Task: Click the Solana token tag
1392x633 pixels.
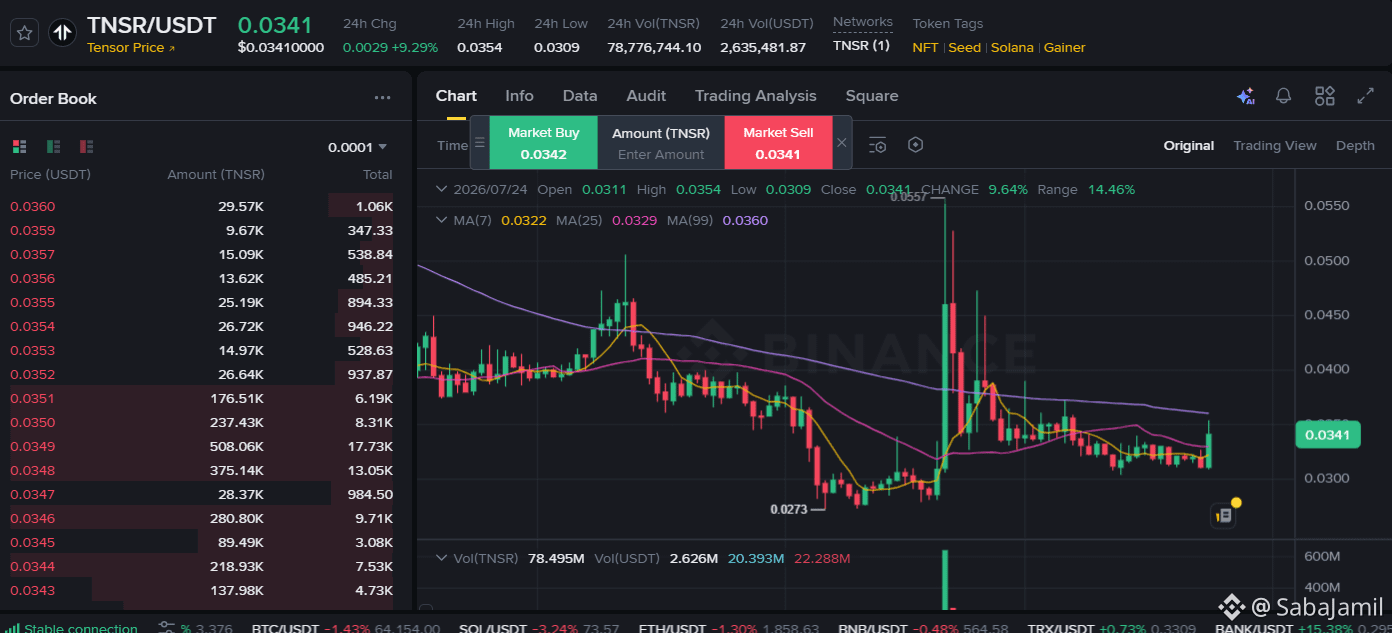Action: 1012,47
